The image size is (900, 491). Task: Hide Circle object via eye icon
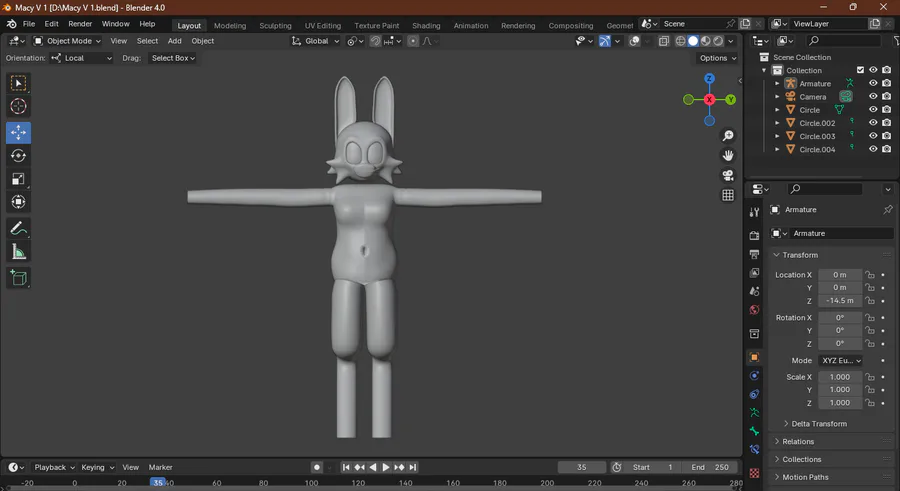(873, 110)
